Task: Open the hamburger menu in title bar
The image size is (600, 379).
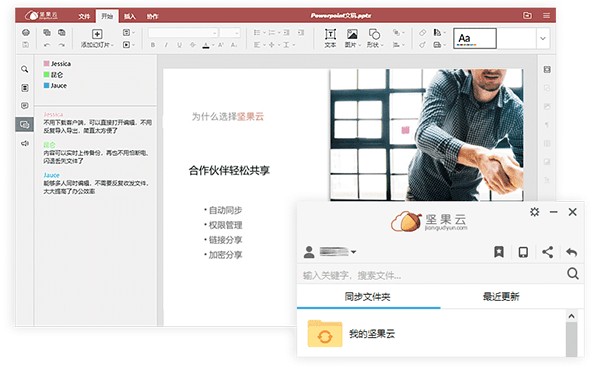Action: pos(546,15)
